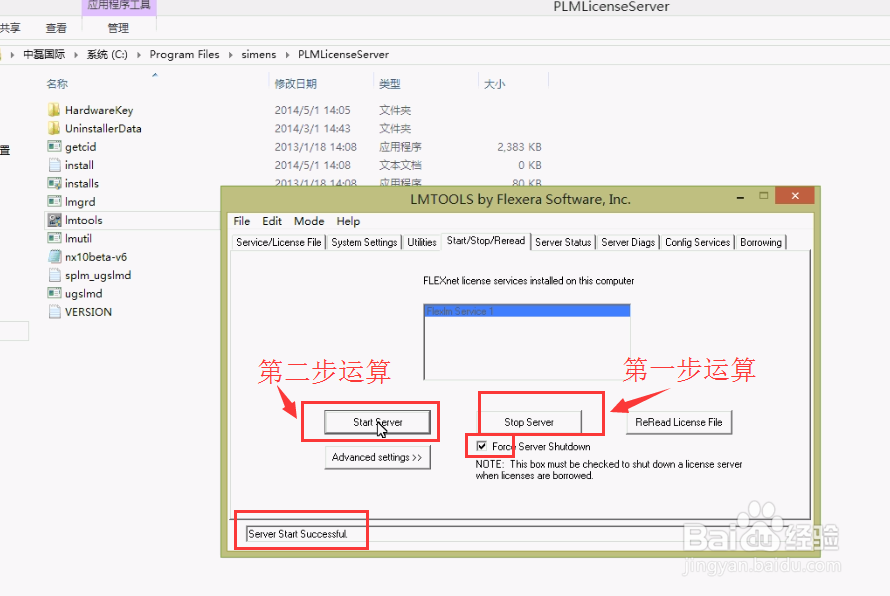This screenshot has height=596, width=890.
Task: Toggle Force Server Shutdown checkbox
Action: [482, 446]
